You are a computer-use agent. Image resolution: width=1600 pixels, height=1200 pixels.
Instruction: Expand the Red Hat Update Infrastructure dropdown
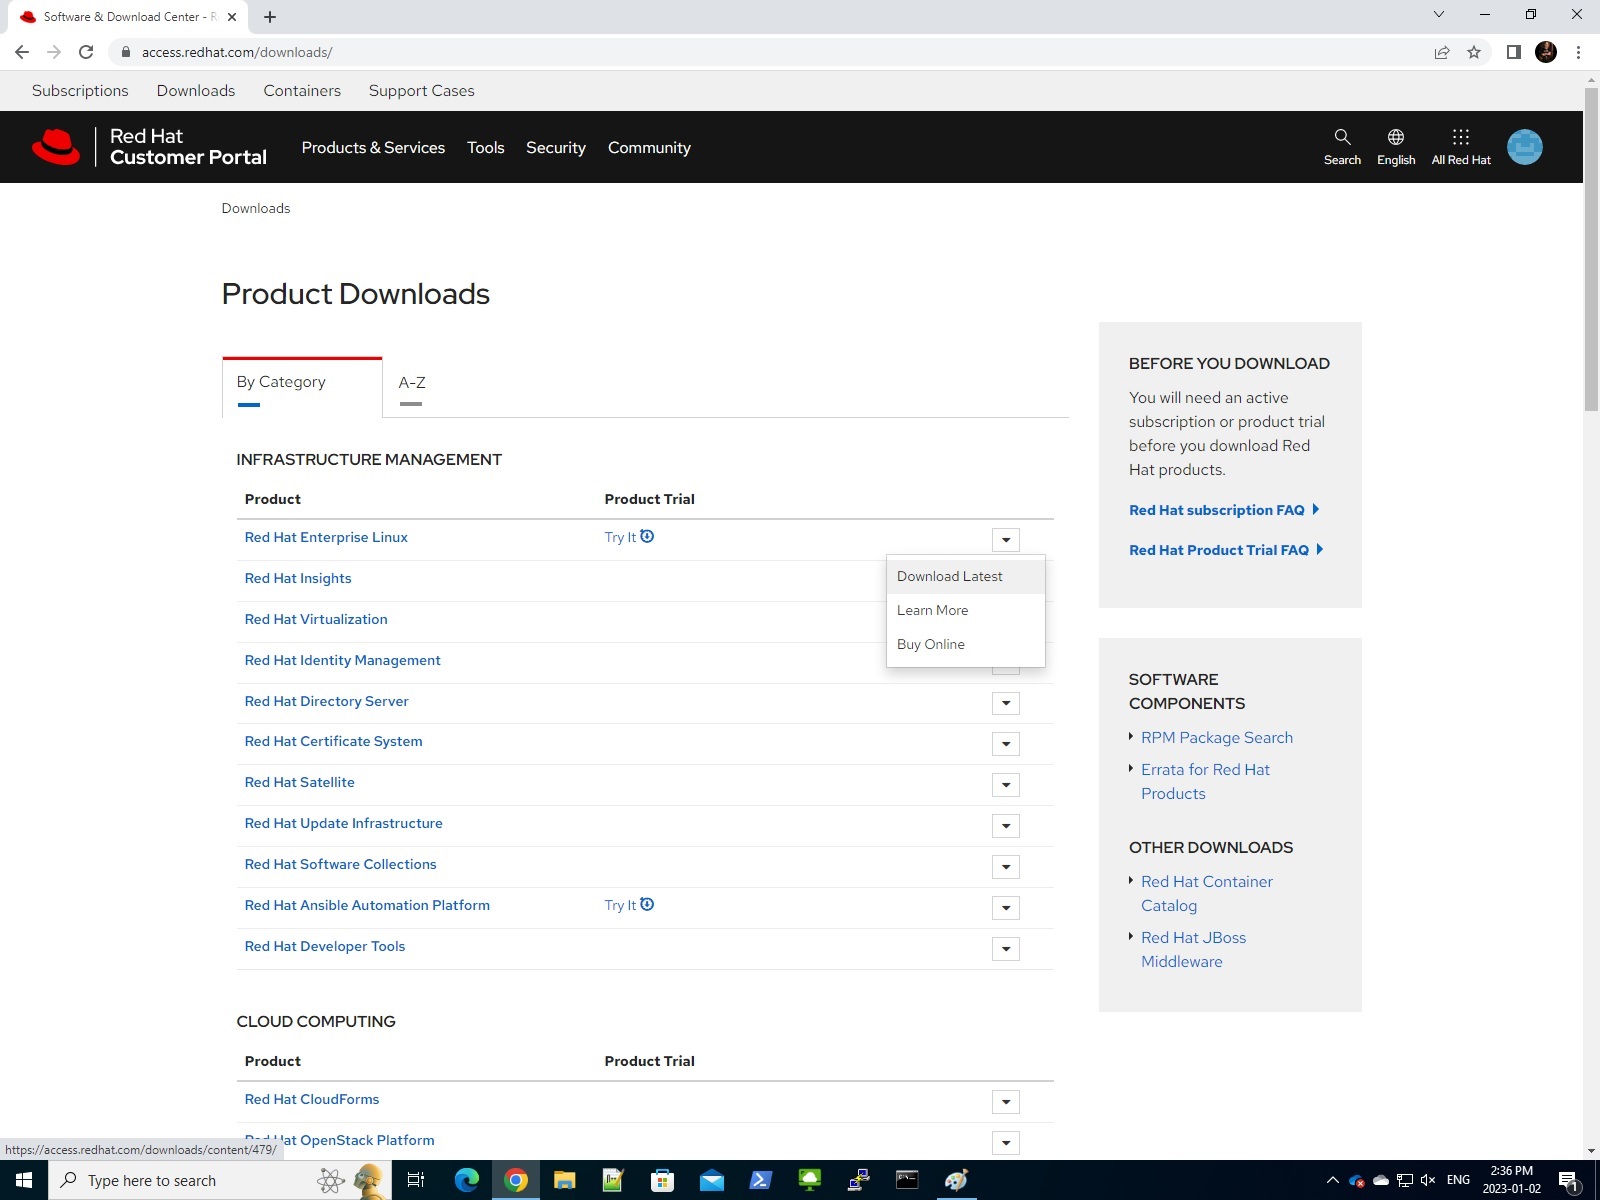click(x=1006, y=826)
